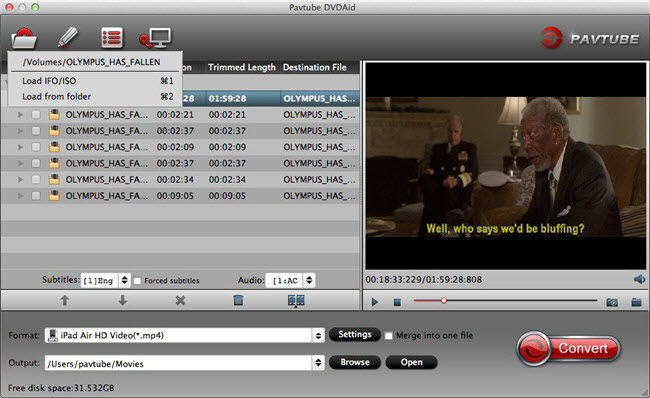Expand the 00:02:21 title row
Image resolution: width=650 pixels, height=398 pixels.
point(20,114)
